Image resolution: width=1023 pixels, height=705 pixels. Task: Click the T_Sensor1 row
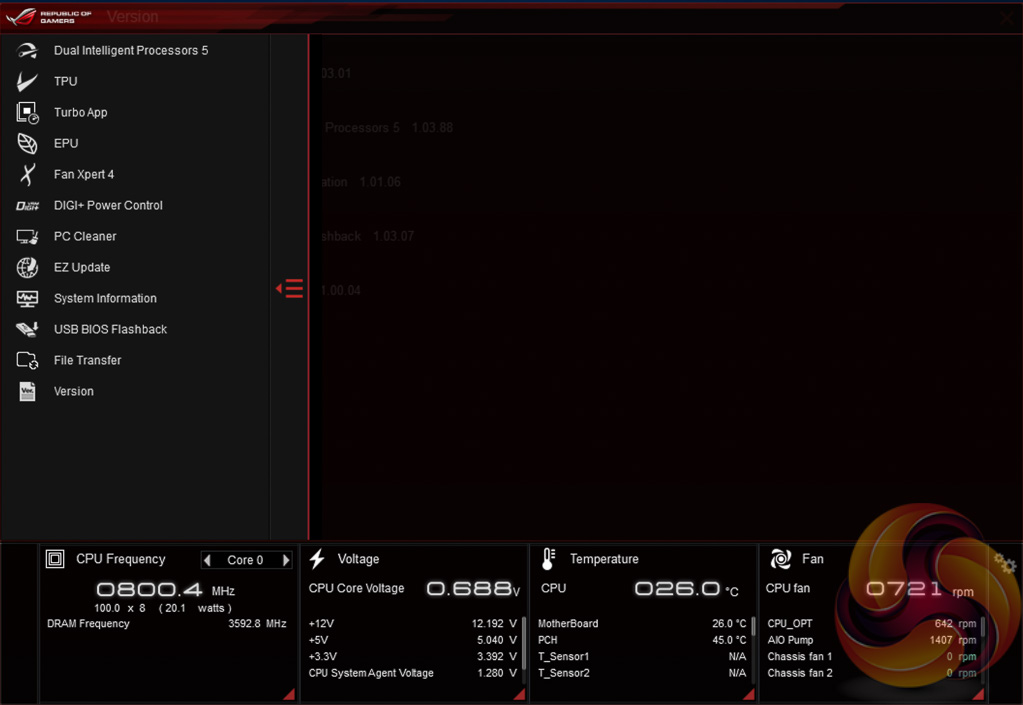coord(642,656)
